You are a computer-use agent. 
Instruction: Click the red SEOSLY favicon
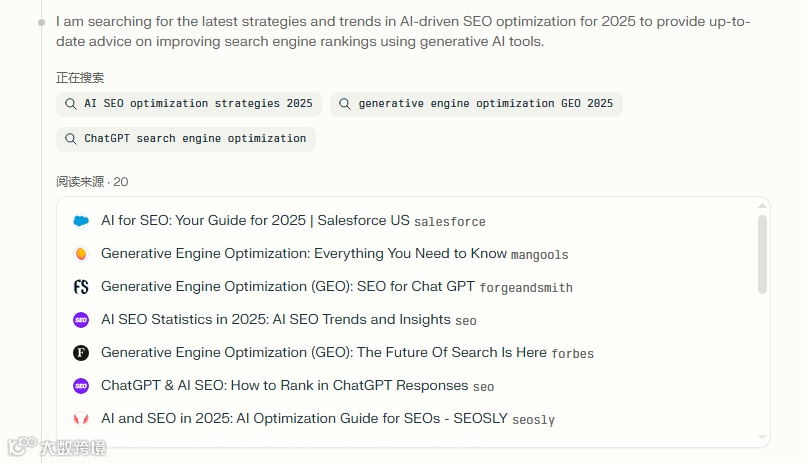81,419
